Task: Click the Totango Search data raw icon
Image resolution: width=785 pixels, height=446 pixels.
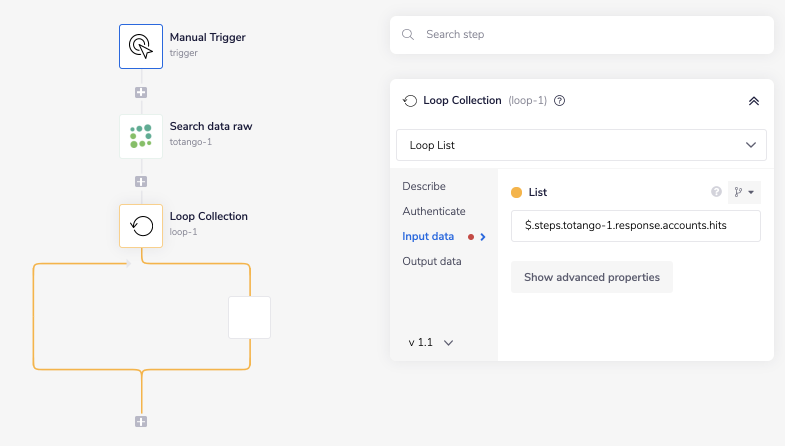Action: coord(141,136)
